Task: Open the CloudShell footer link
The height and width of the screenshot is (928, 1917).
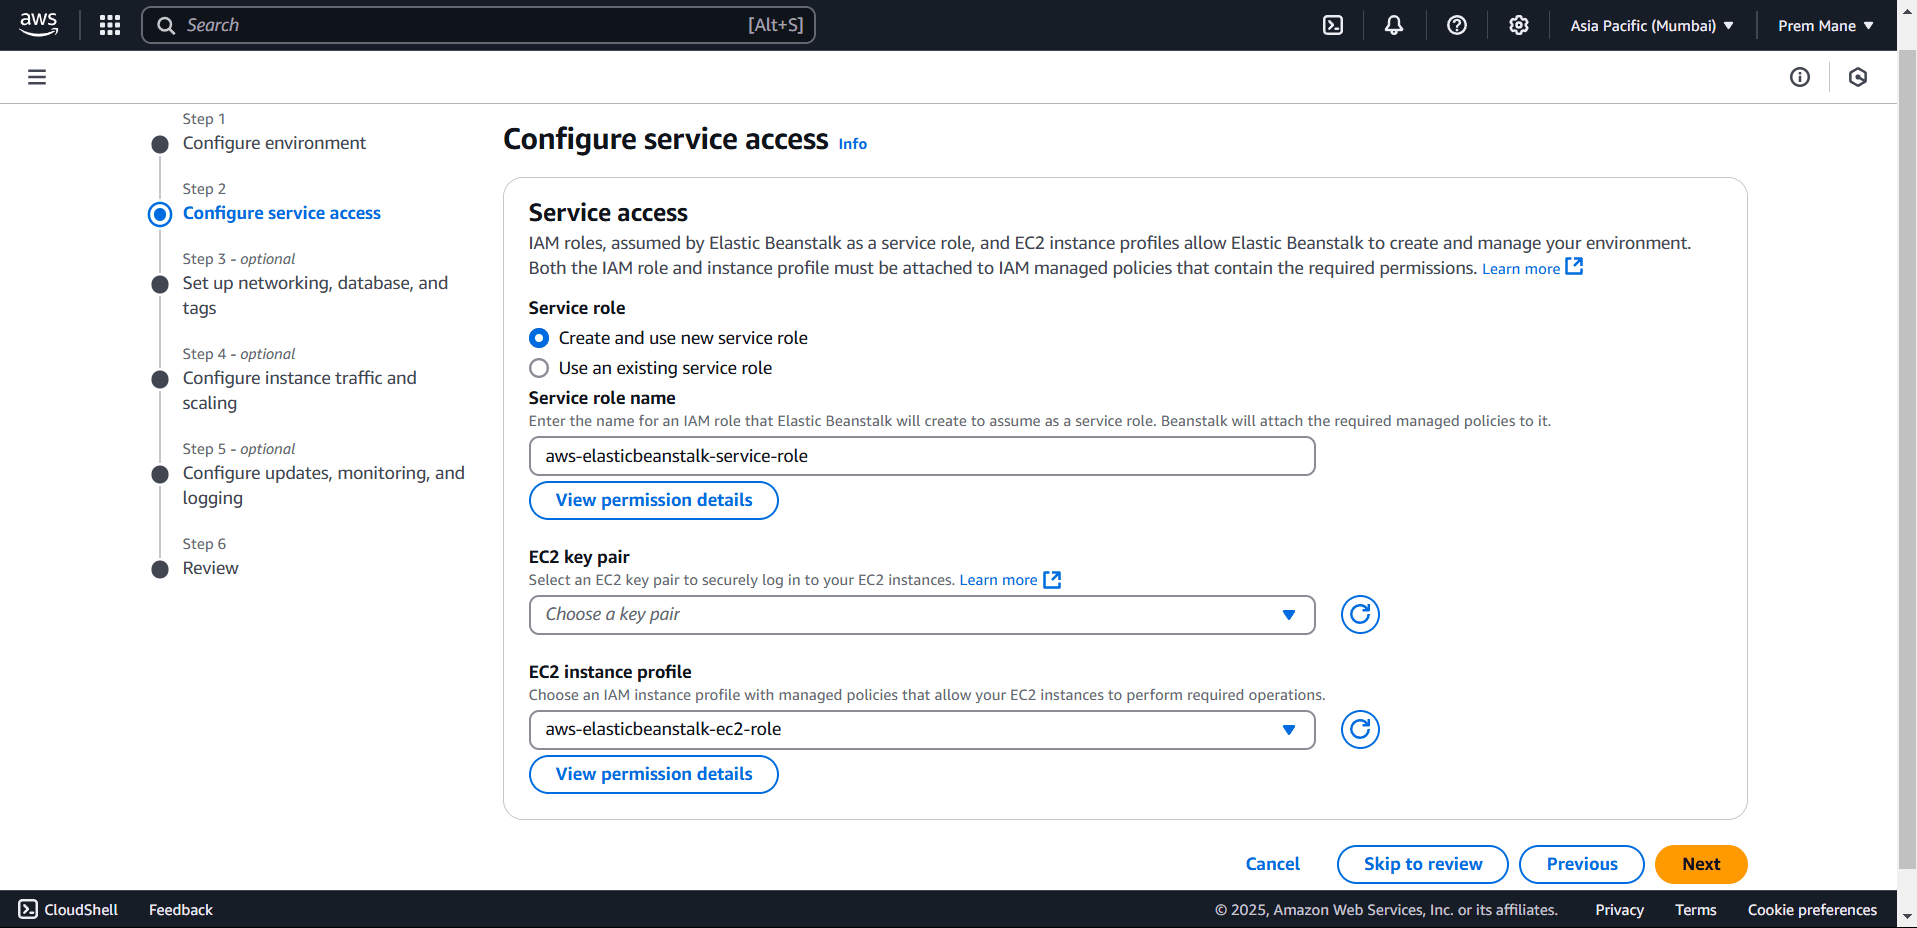Action: click(68, 909)
